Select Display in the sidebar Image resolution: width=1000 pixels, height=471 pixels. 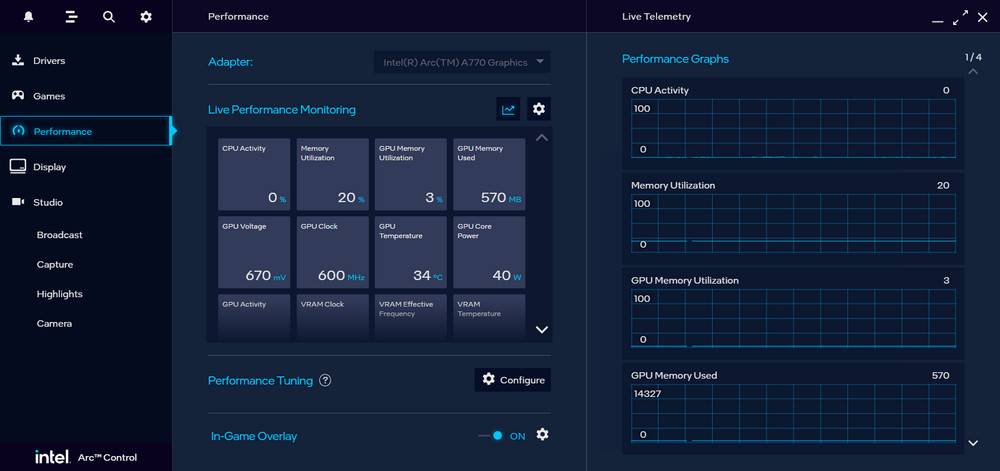tap(49, 167)
